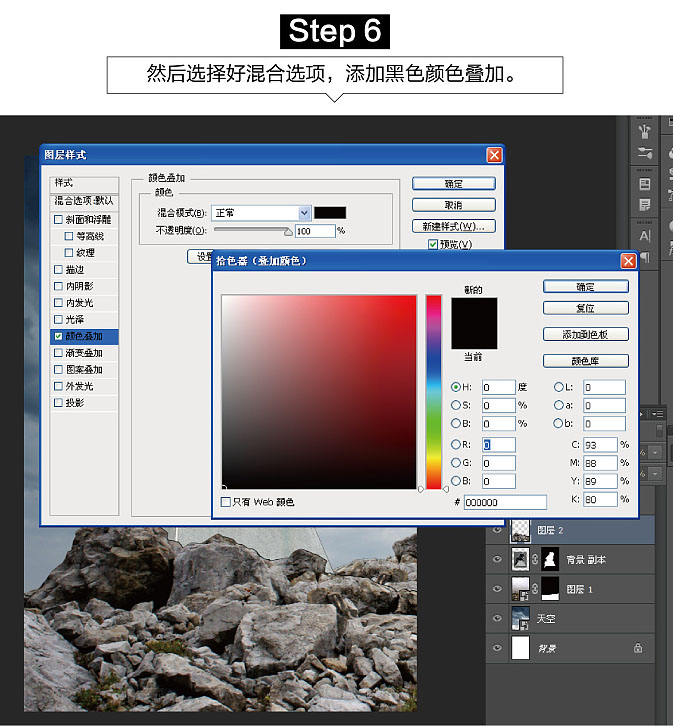Screen dimensions: 673x726
Task: Enable the 内发光 checkbox
Action: click(58, 303)
